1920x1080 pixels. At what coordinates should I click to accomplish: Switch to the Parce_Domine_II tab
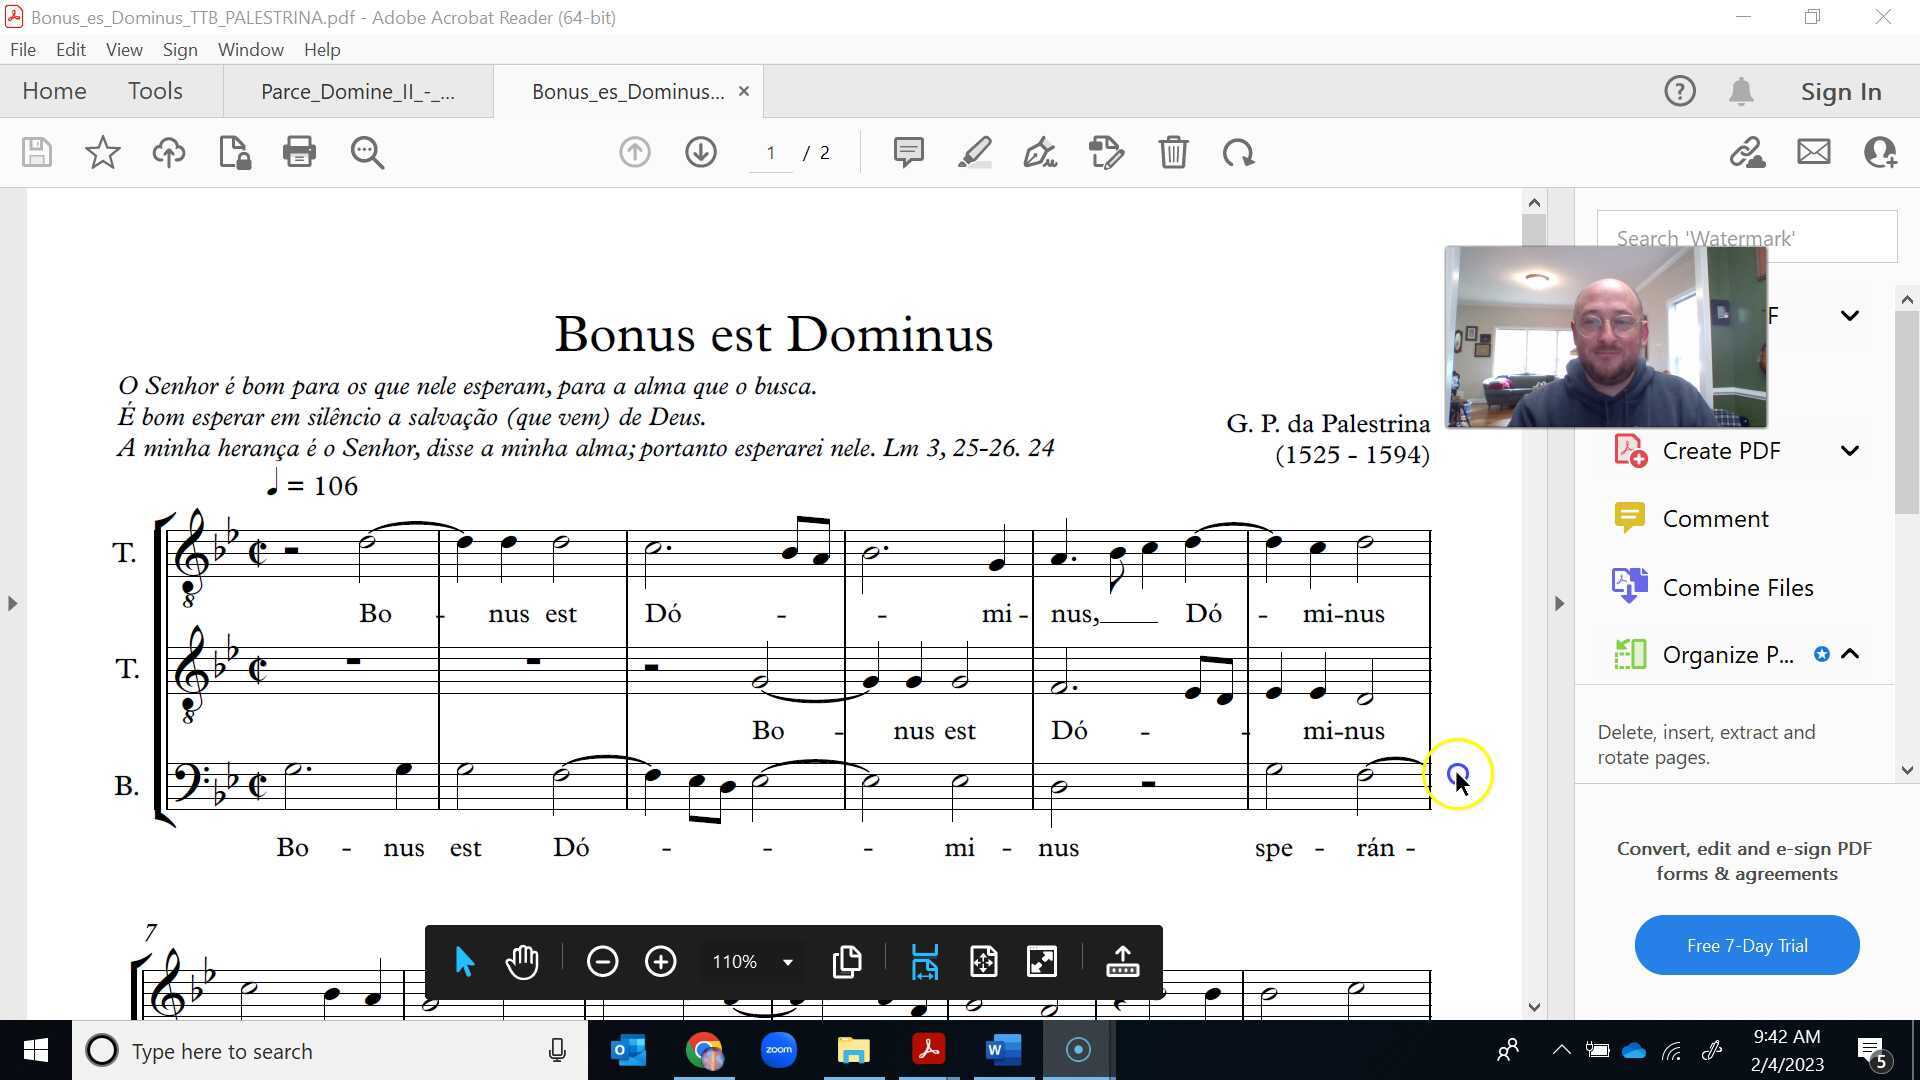tap(358, 91)
